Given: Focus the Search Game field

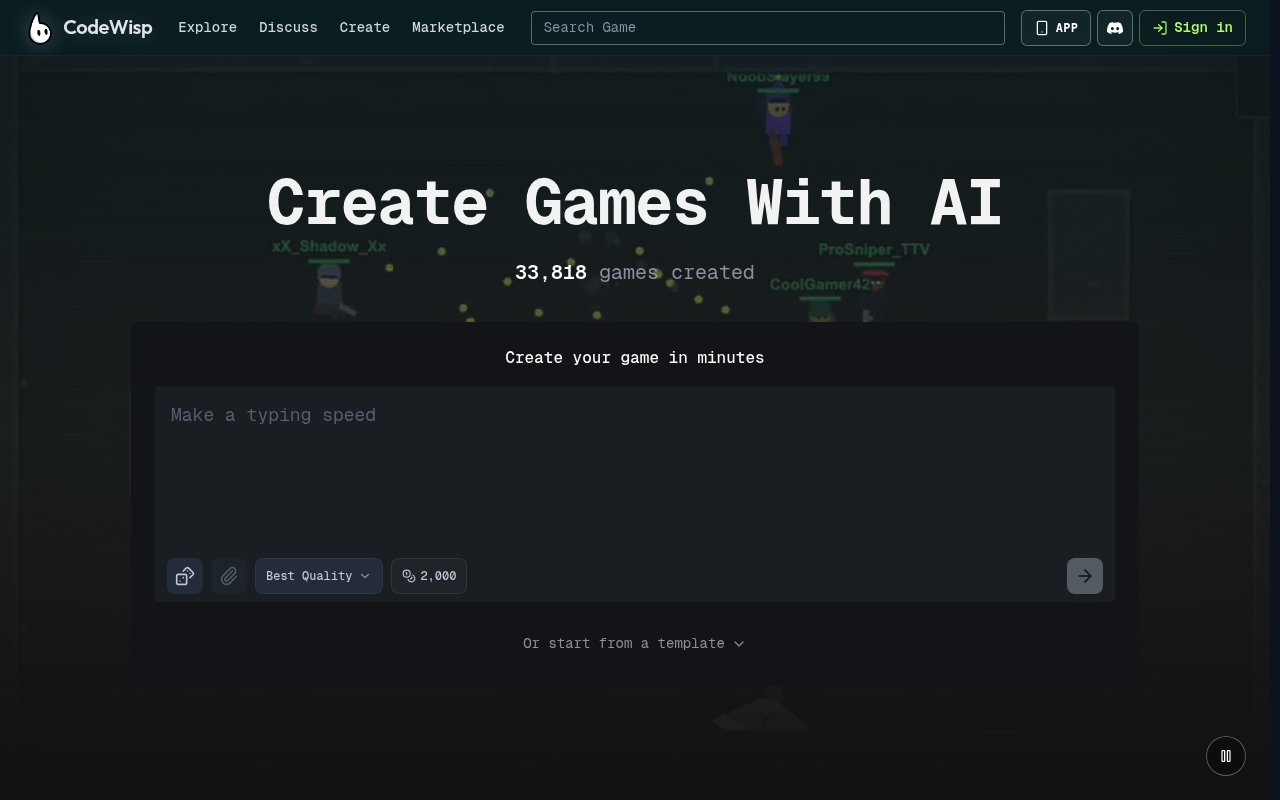Looking at the screenshot, I should point(767,28).
